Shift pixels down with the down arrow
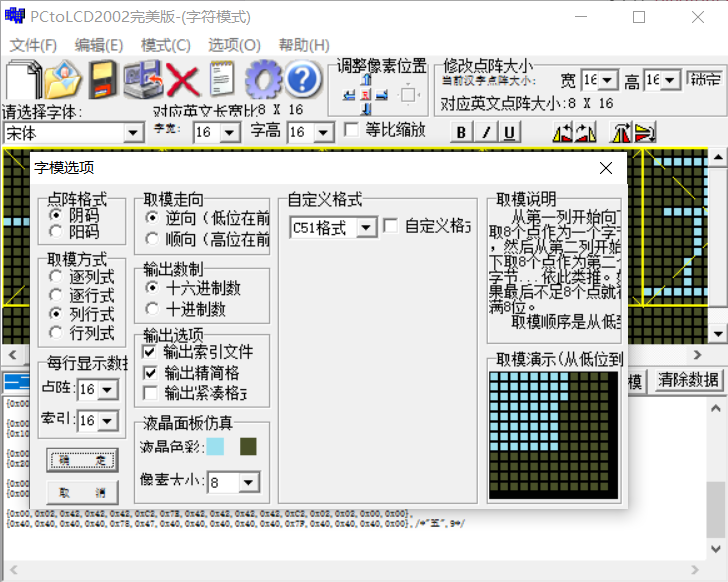This screenshot has width=728, height=582. click(x=366, y=109)
